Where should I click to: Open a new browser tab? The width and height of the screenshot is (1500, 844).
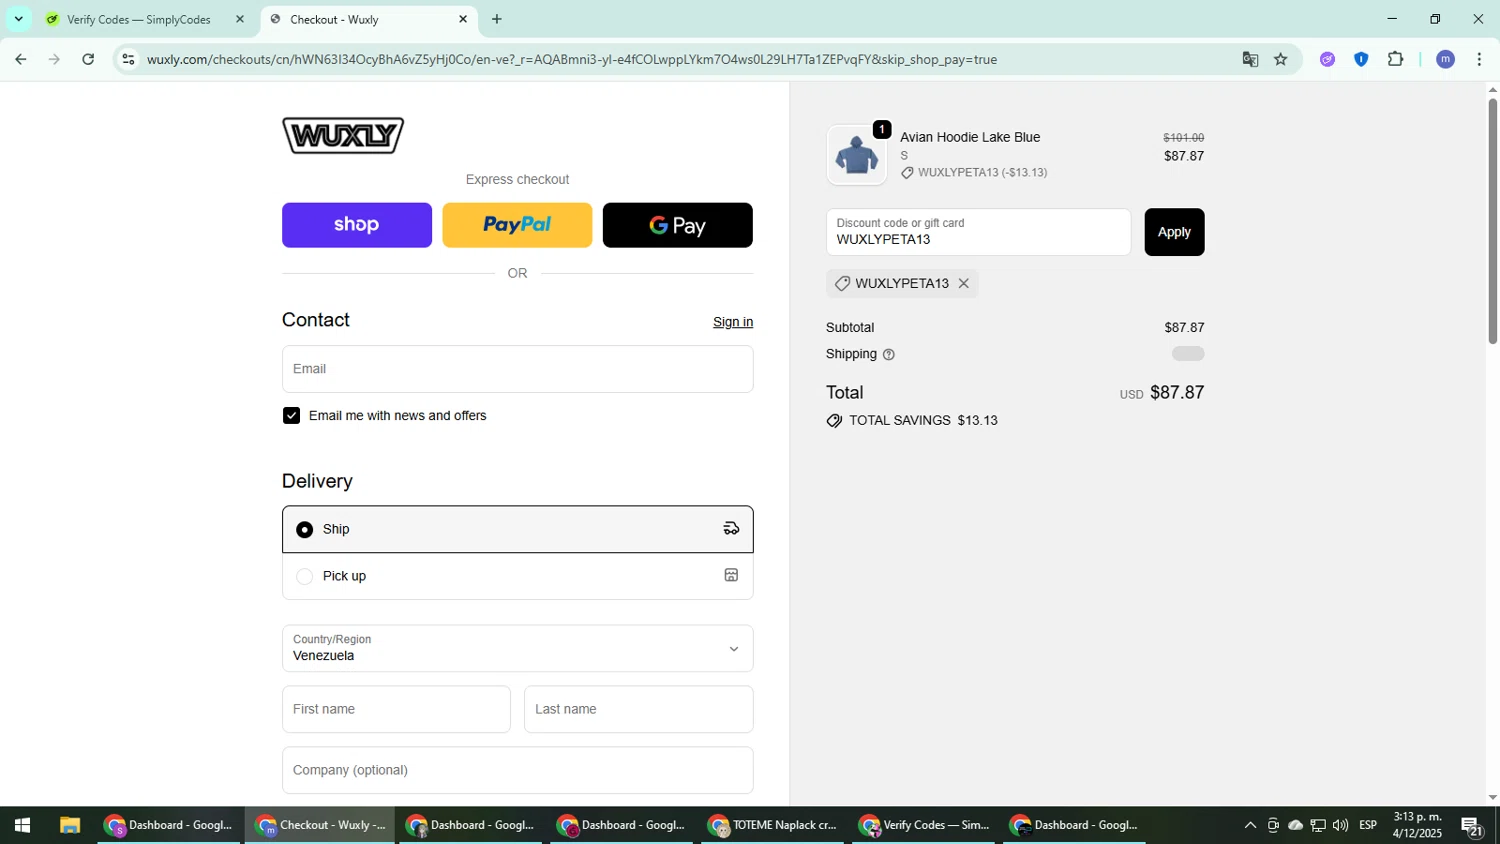pos(497,19)
